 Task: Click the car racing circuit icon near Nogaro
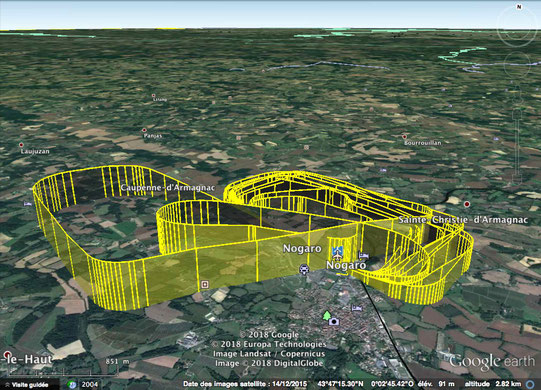pyautogui.click(x=304, y=269)
